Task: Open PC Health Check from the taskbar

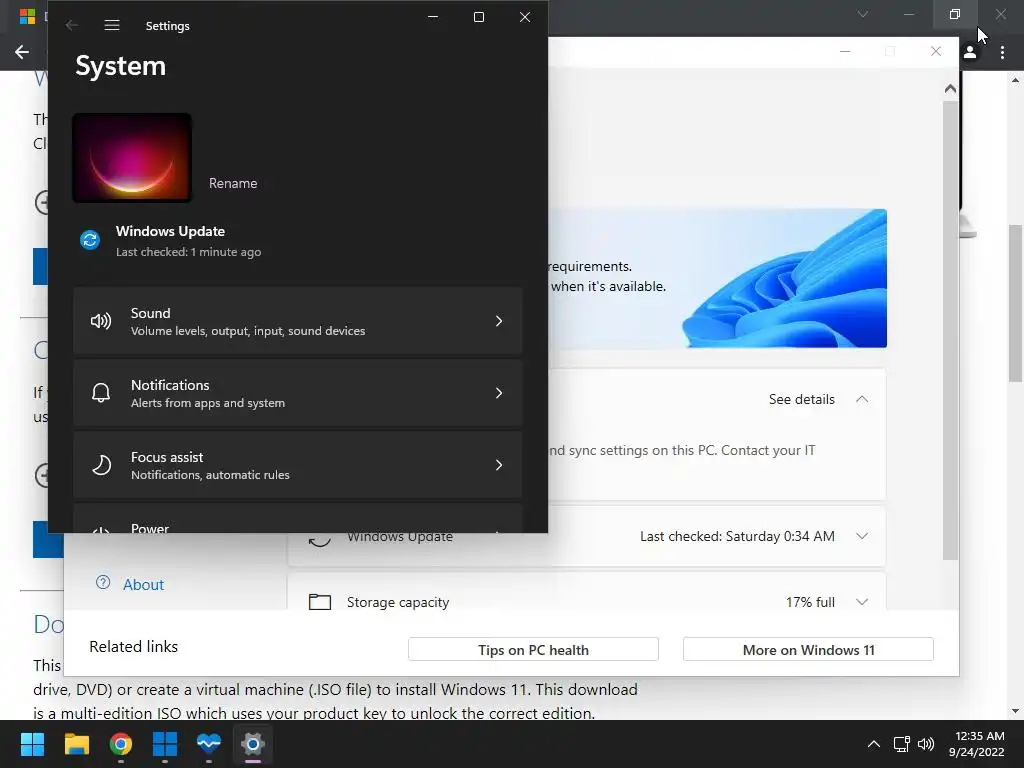Action: pyautogui.click(x=209, y=744)
